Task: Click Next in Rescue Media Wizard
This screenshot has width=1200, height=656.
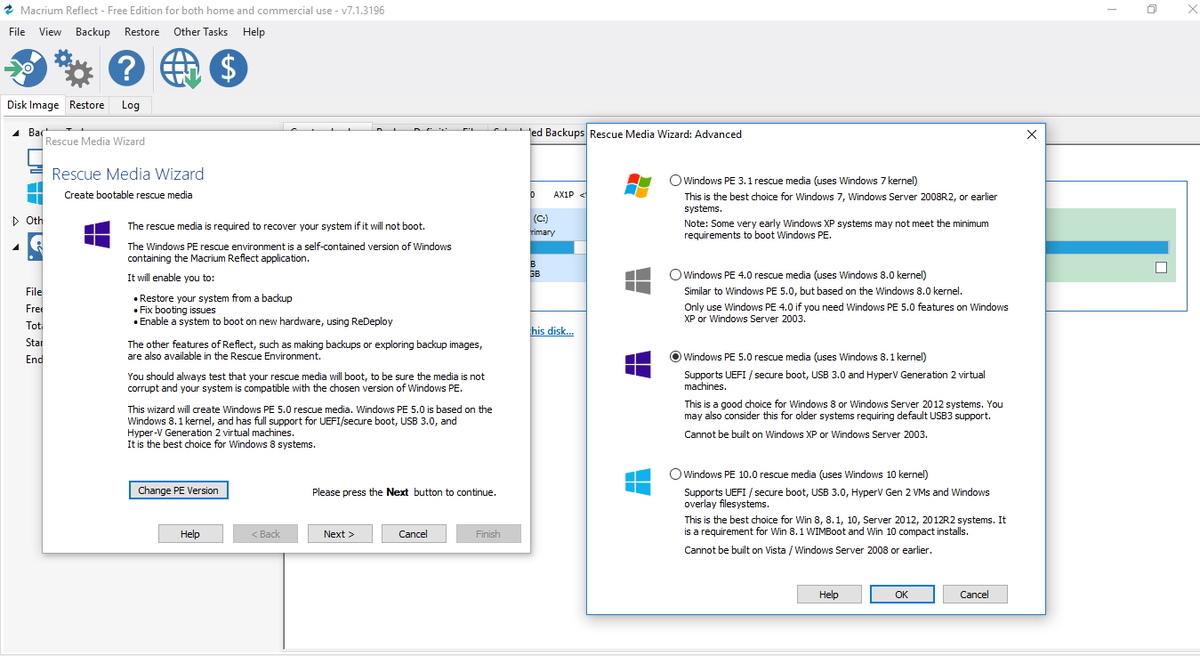Action: coord(339,534)
